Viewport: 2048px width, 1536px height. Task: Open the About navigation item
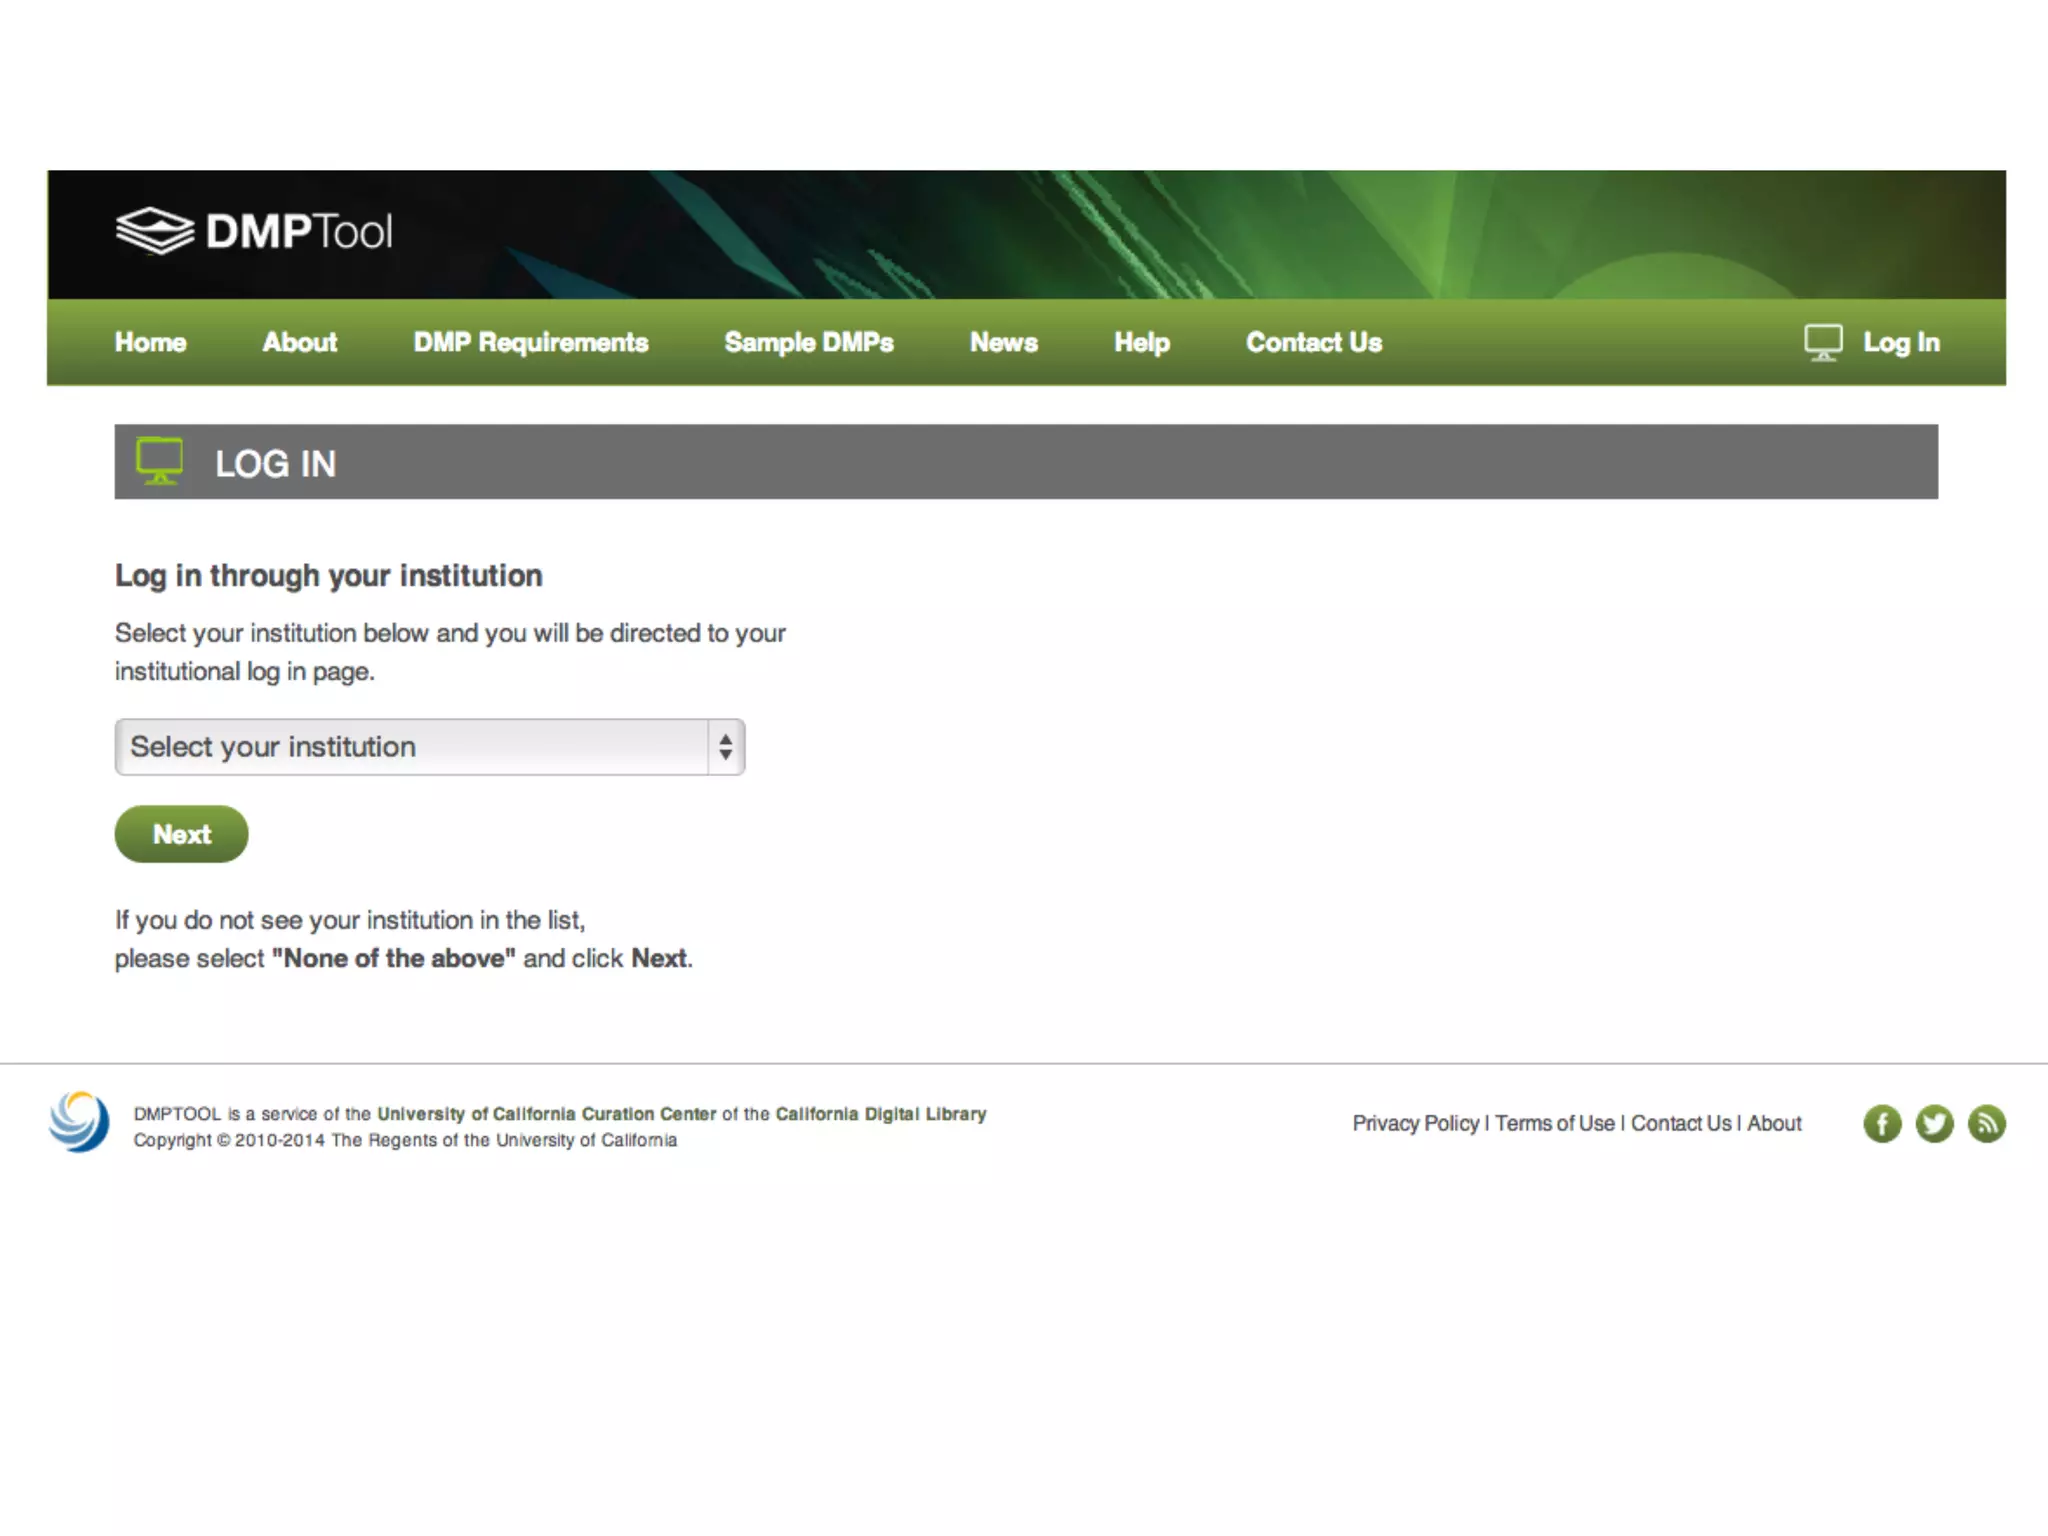pyautogui.click(x=299, y=343)
